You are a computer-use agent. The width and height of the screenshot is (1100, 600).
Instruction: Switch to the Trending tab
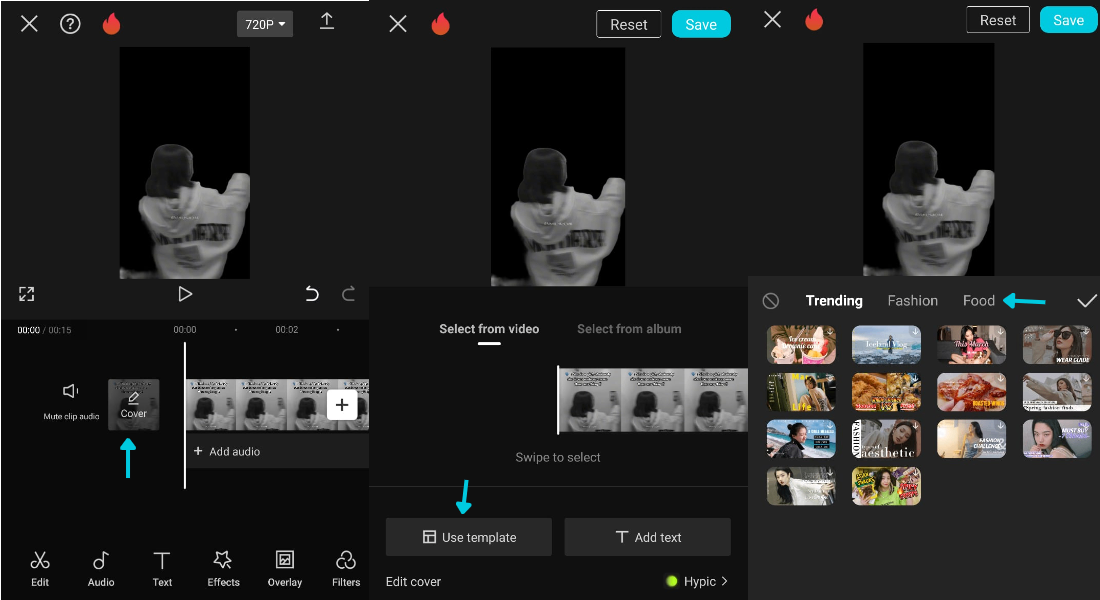(x=834, y=300)
